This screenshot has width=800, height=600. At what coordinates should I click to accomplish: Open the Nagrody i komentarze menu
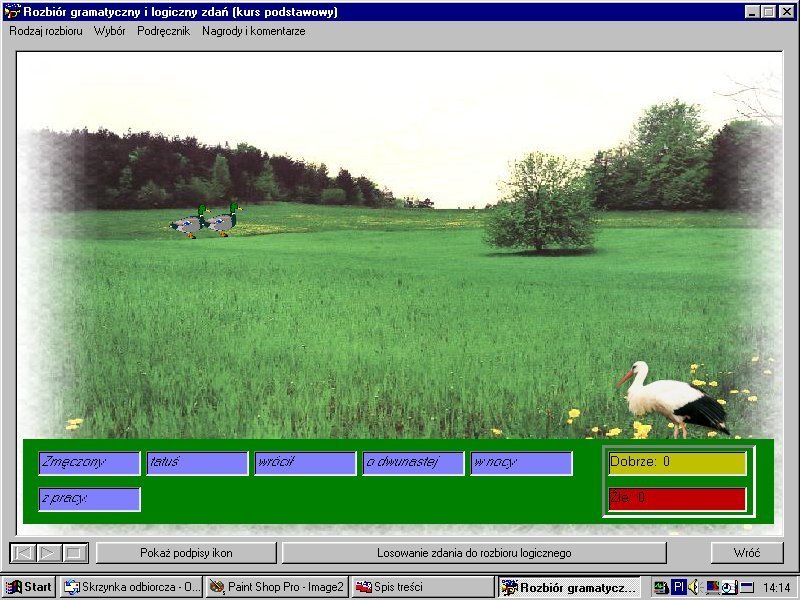pyautogui.click(x=254, y=31)
